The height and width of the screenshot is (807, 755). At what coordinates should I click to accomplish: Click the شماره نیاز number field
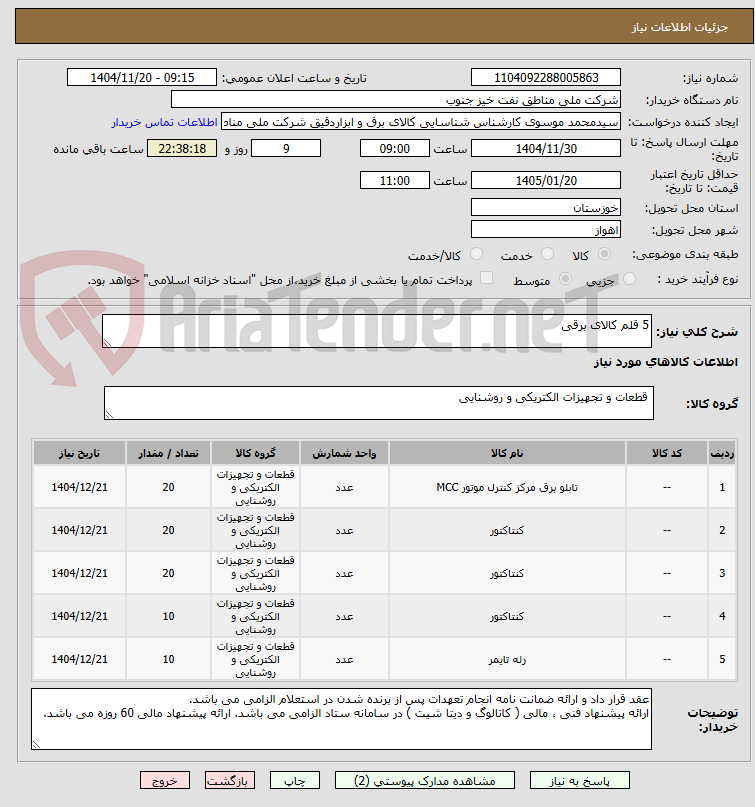coord(546,78)
